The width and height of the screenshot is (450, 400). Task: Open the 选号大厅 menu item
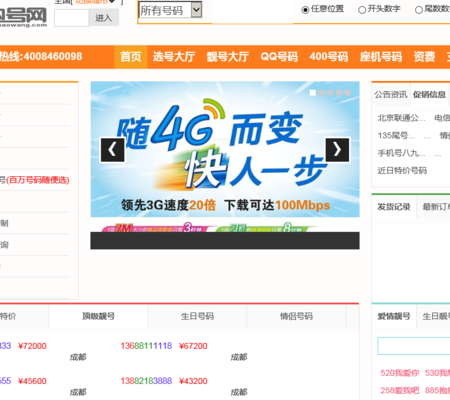[x=174, y=57]
